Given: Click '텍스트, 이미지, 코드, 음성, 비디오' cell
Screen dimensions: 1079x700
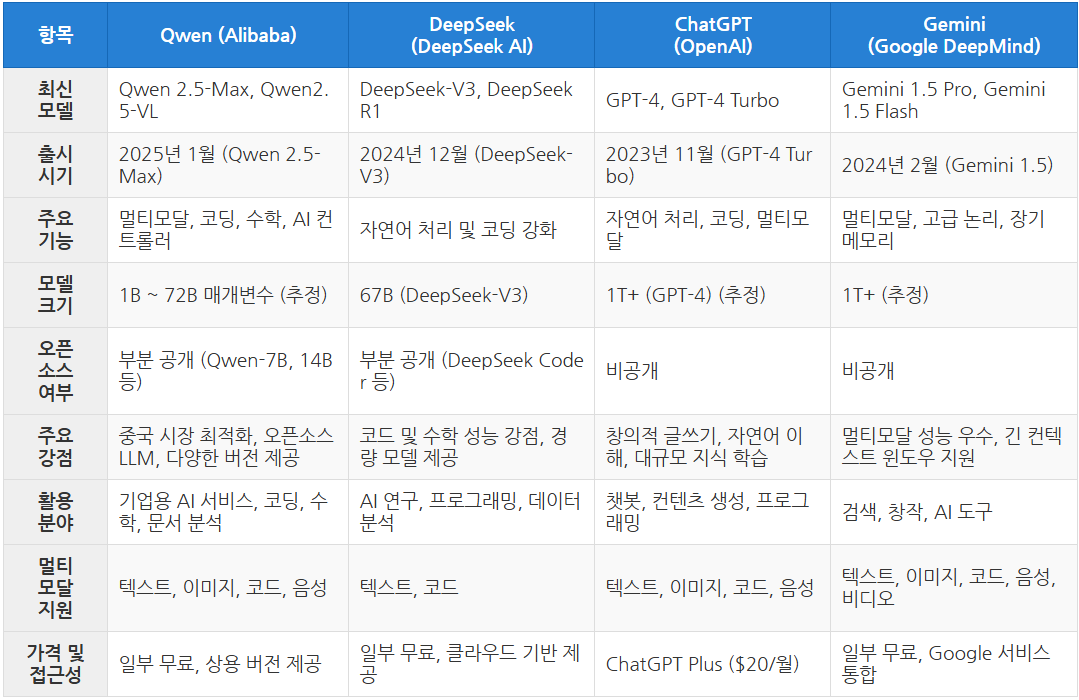Looking at the screenshot, I should coord(954,588).
